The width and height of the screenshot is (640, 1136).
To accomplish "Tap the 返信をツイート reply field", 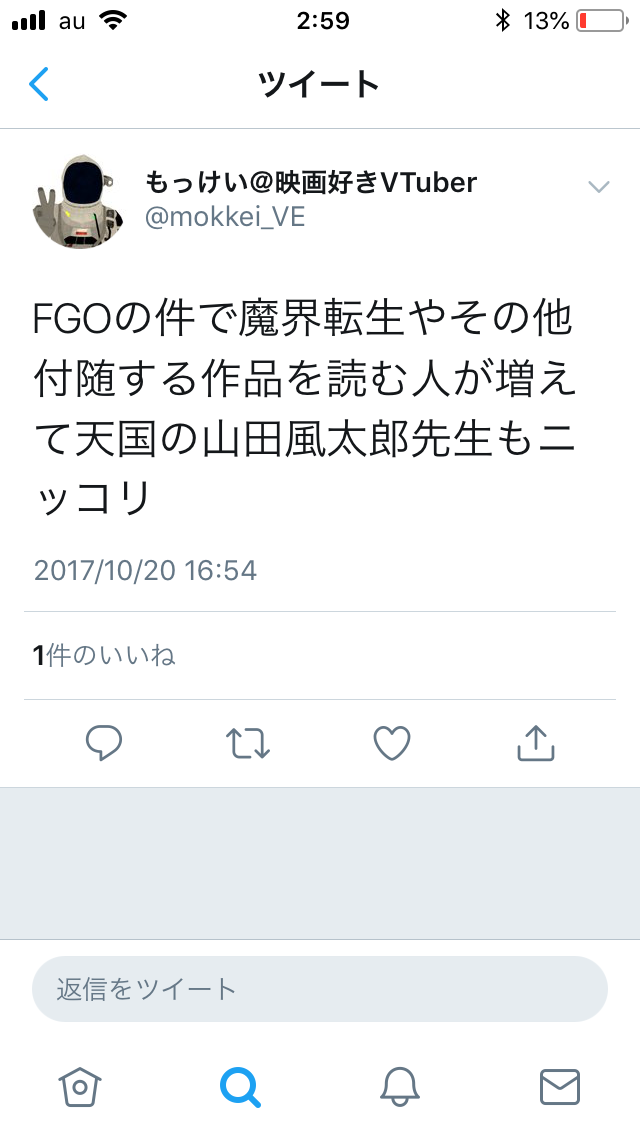I will pos(320,989).
